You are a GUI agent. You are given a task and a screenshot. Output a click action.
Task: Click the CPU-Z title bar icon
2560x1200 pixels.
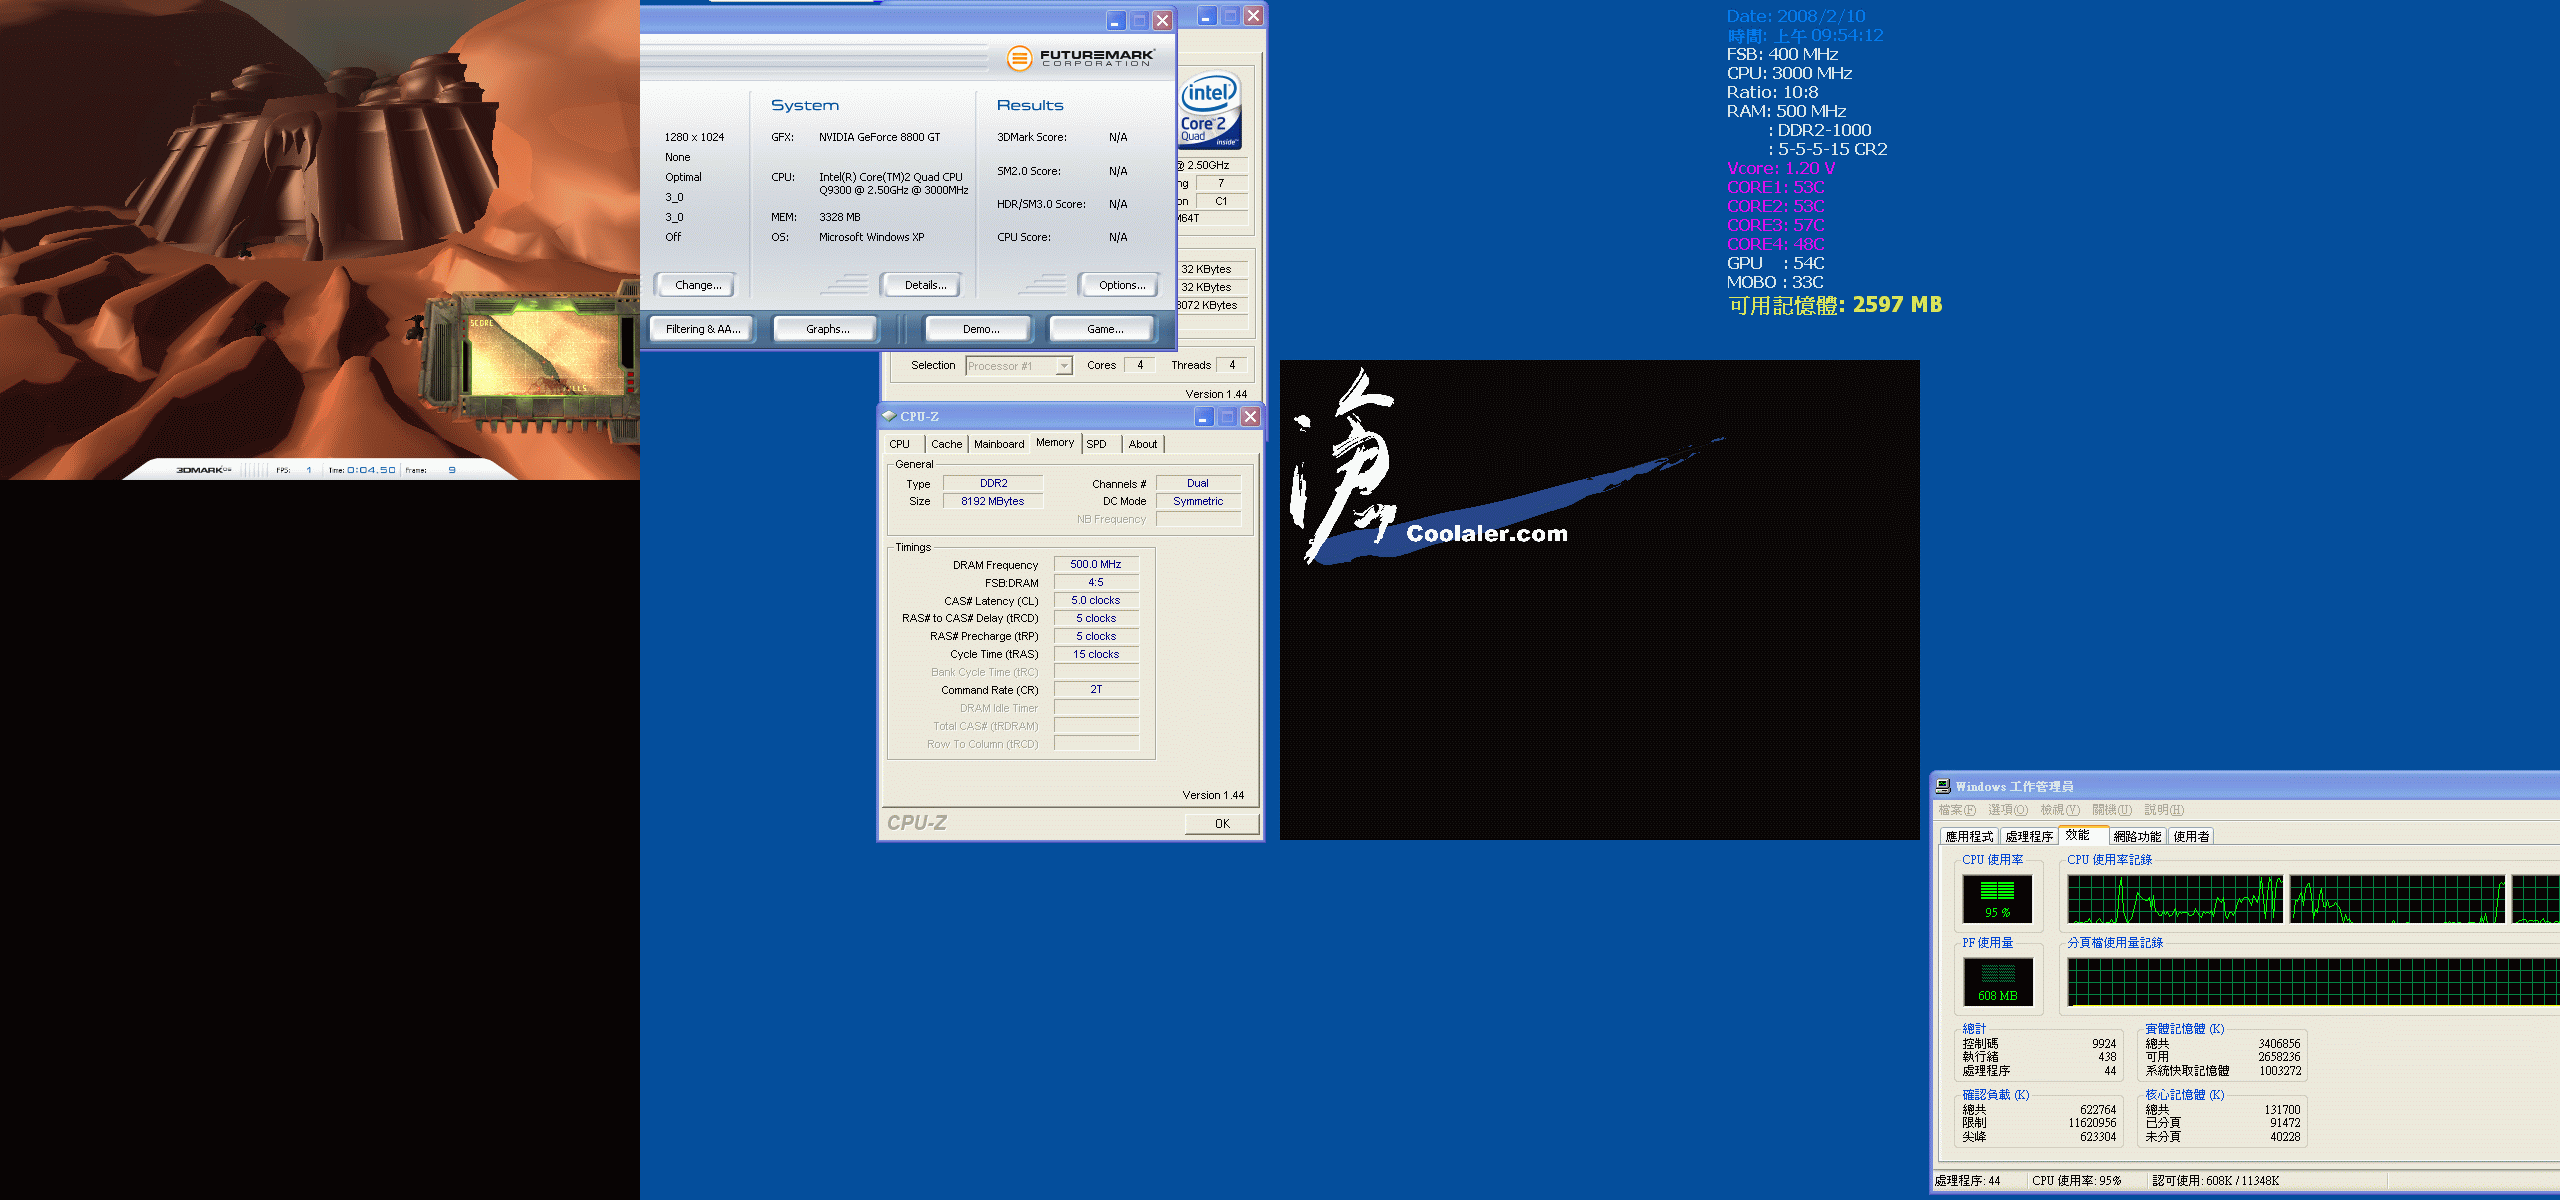pos(889,416)
